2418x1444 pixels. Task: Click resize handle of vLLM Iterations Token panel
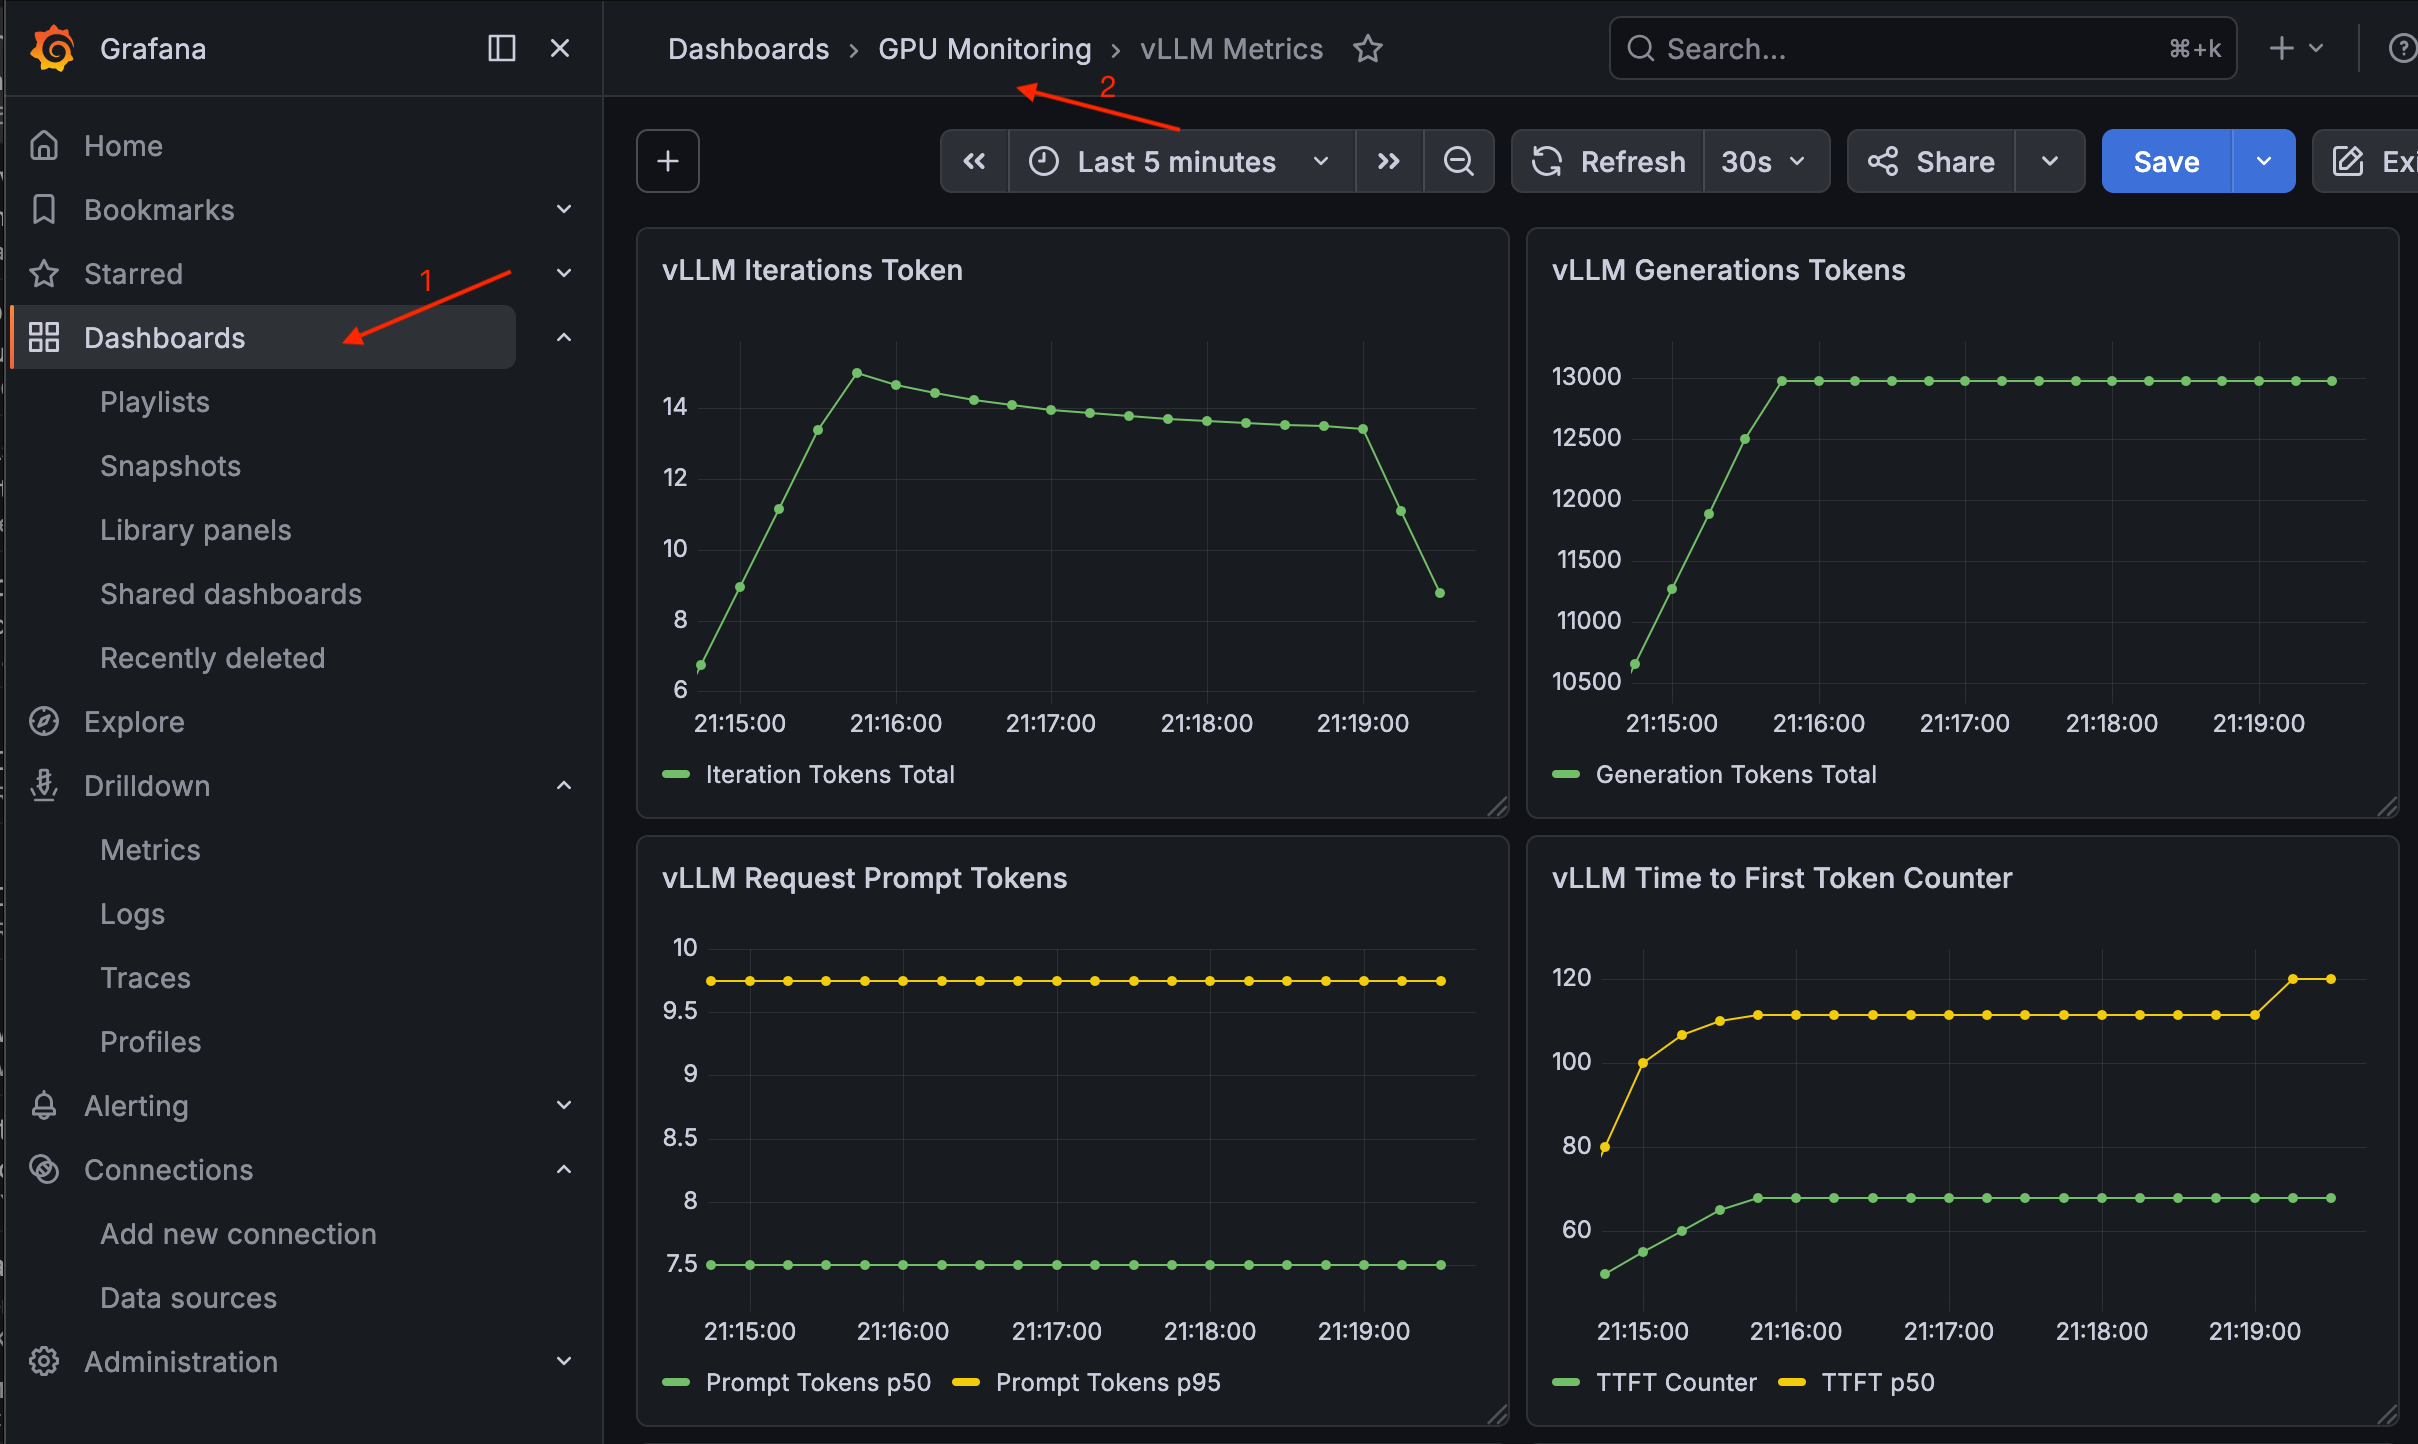[1497, 807]
